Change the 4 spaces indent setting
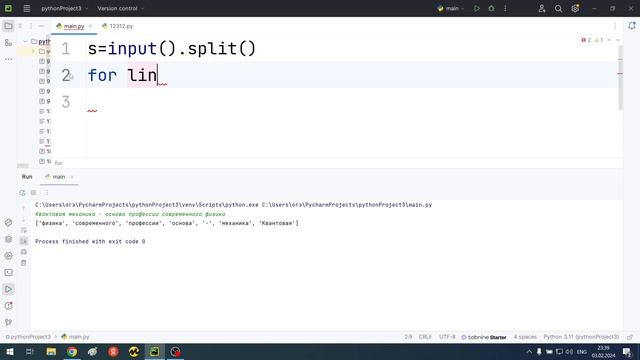Screen dimensions: 640x360 (x=525, y=337)
